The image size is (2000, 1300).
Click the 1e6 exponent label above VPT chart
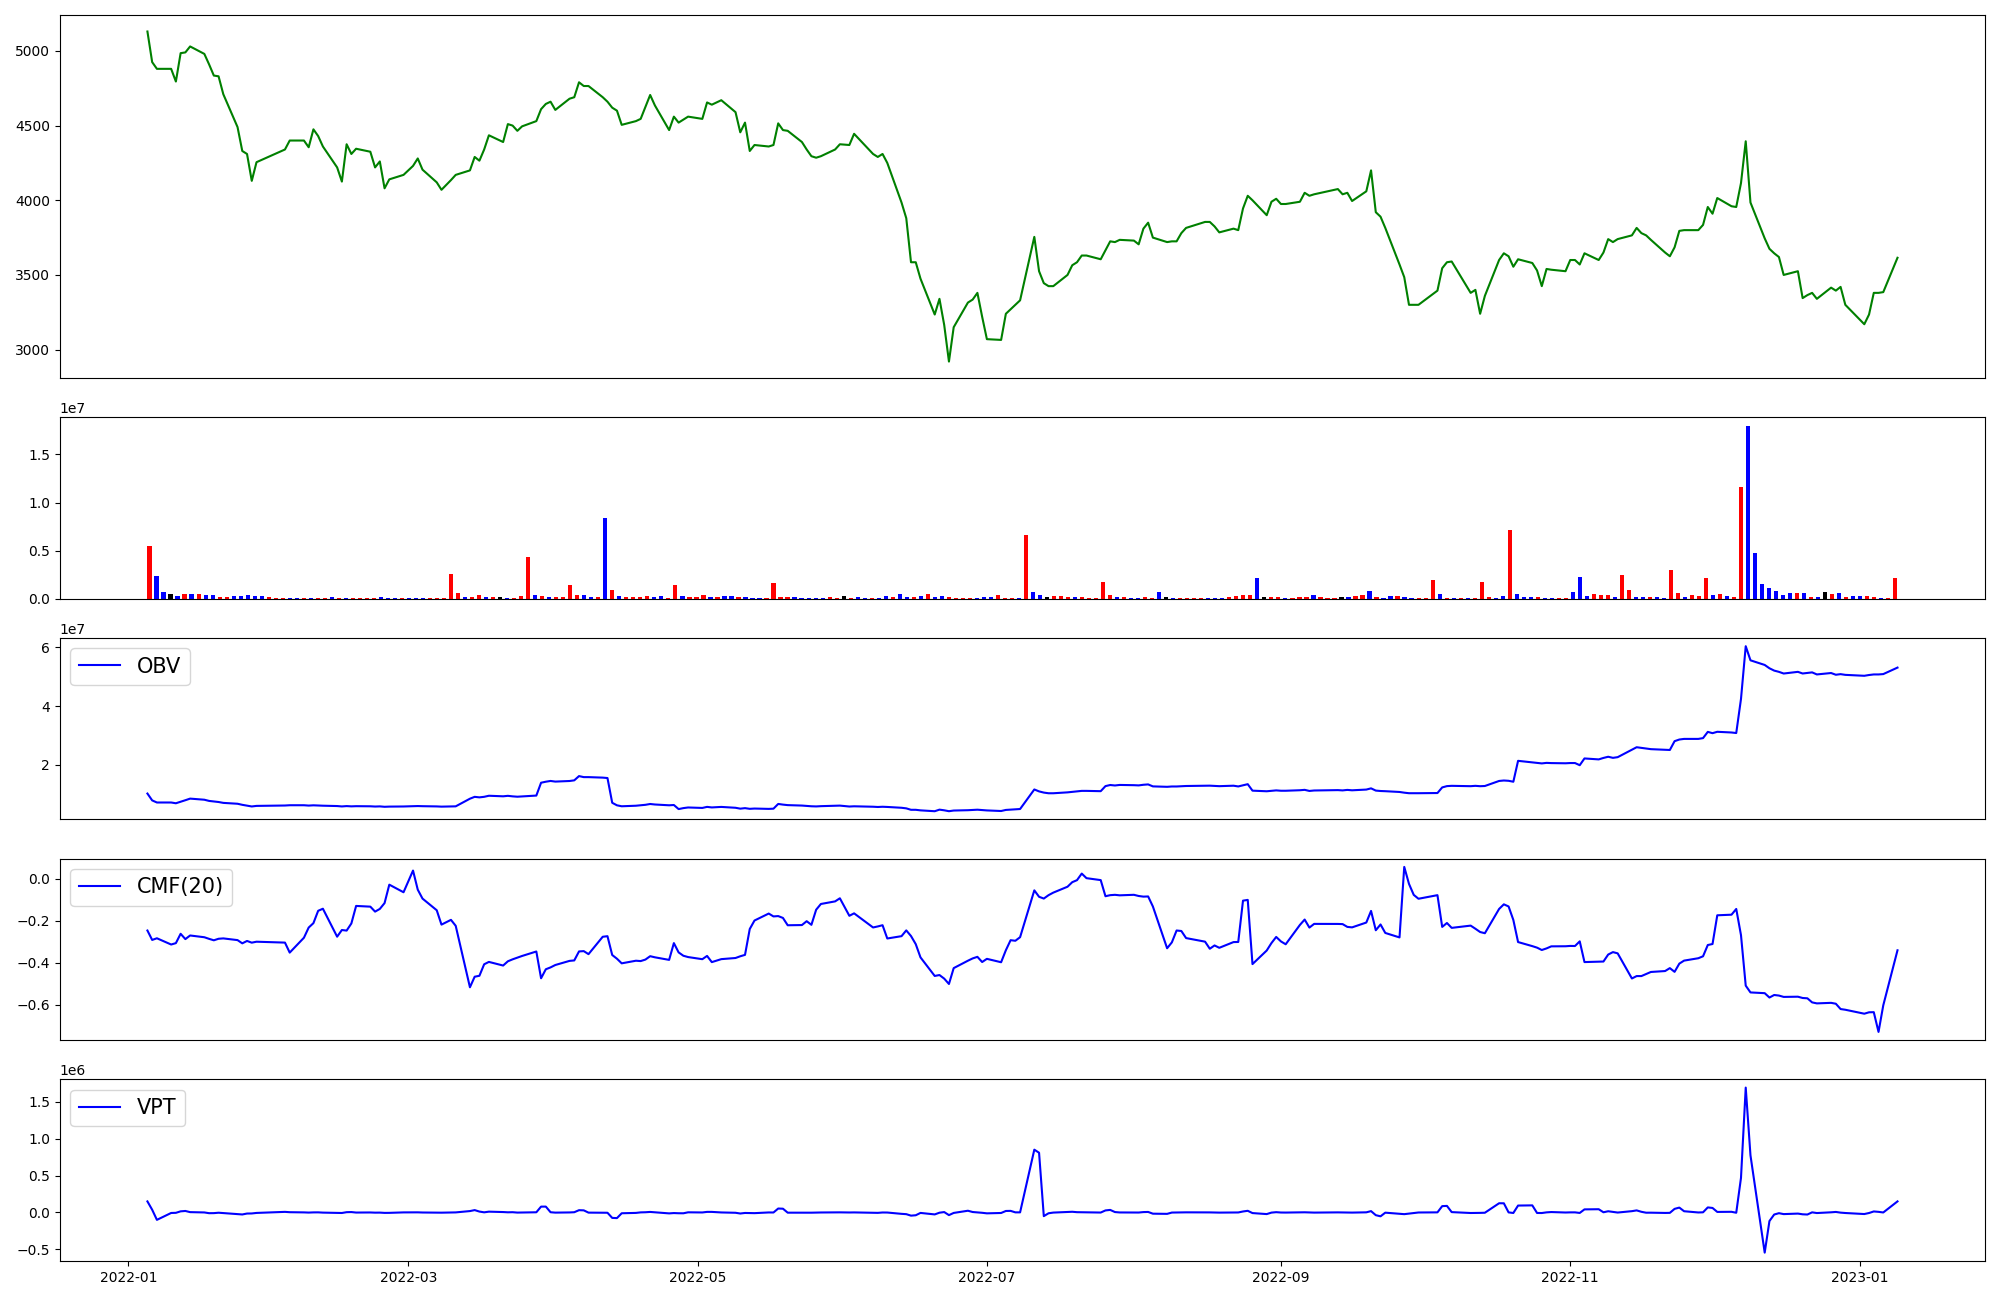[x=72, y=1070]
